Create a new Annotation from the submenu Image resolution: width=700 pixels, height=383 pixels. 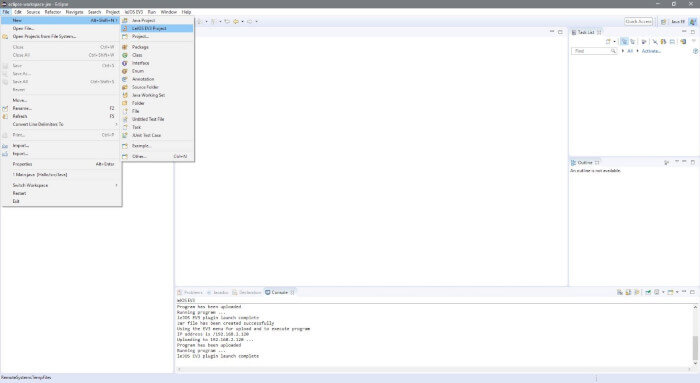coord(157,79)
